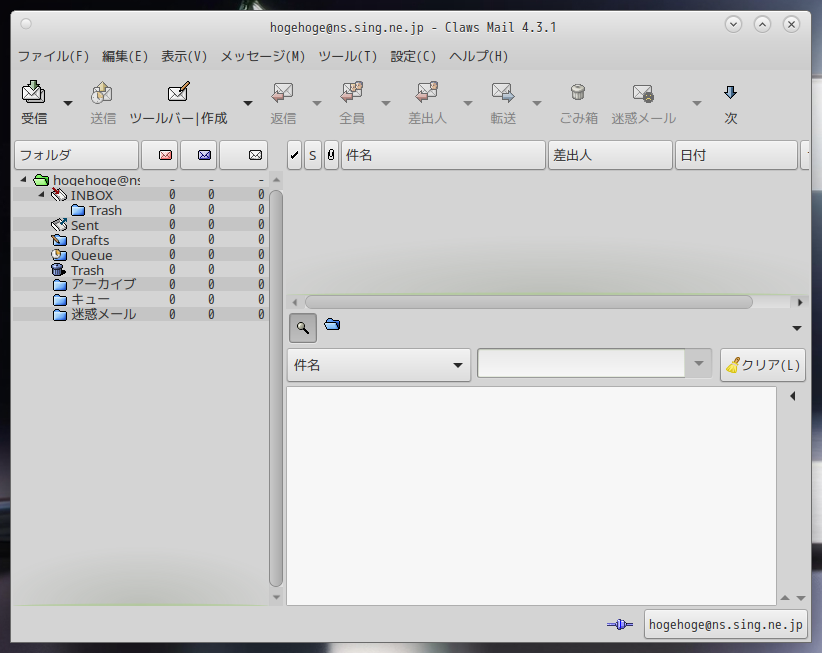Click the 全員 (reply all) icon
Screen dimensions: 822x653
click(352, 92)
